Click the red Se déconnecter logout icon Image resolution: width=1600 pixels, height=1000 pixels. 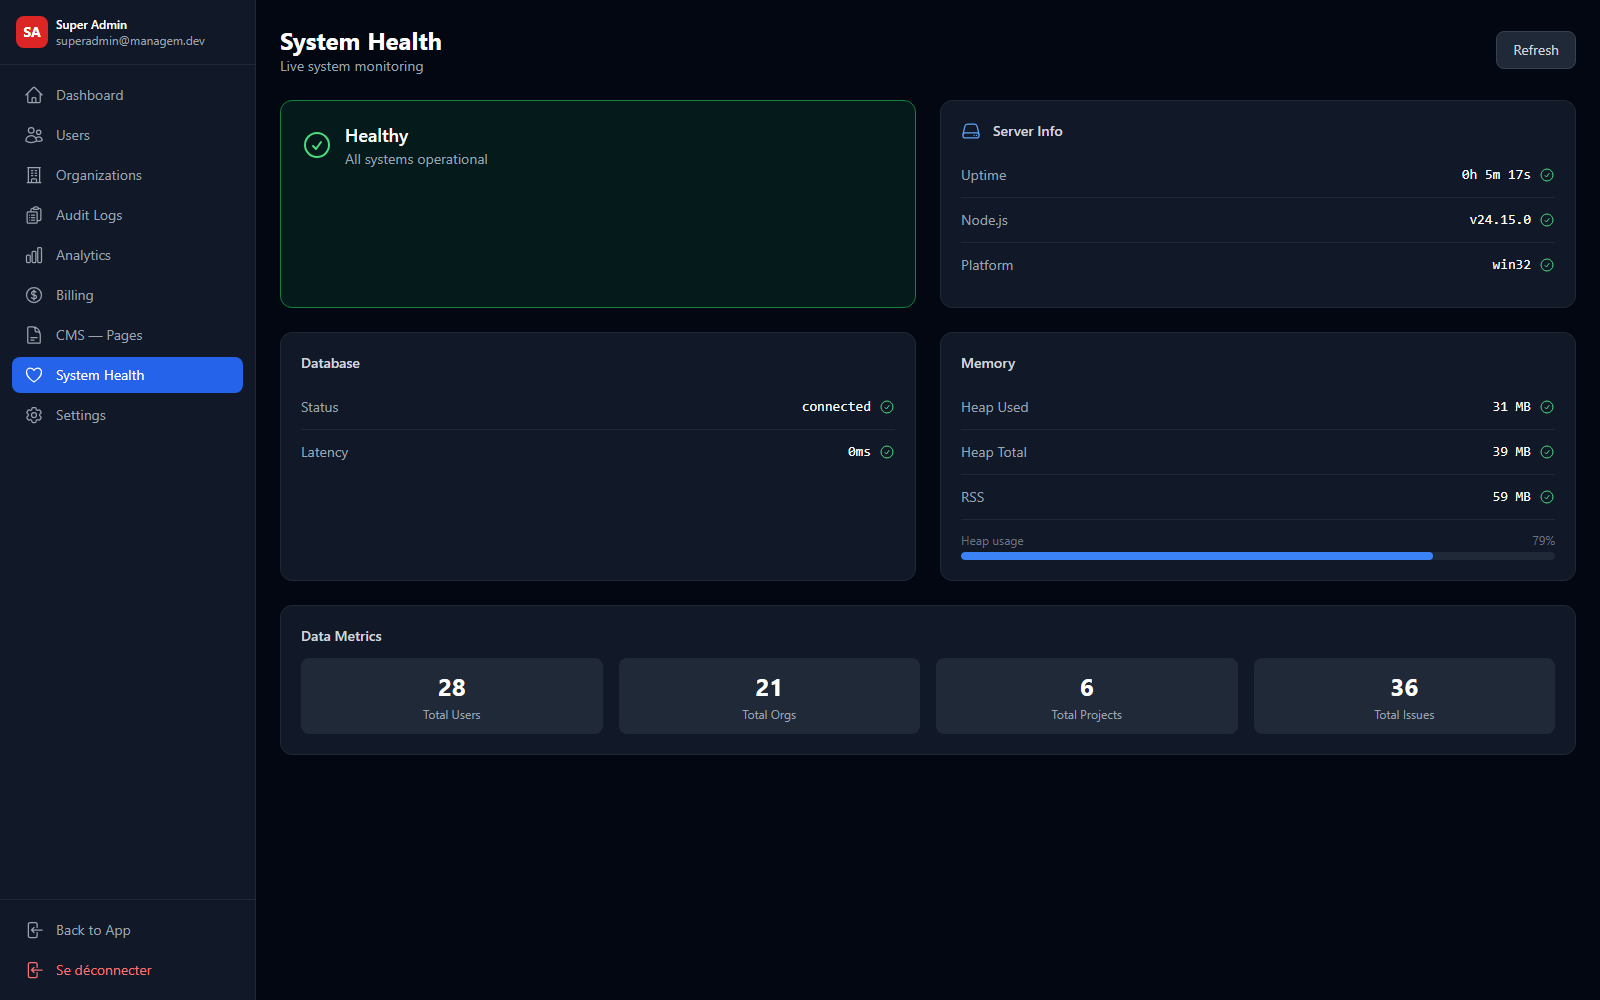coord(34,970)
